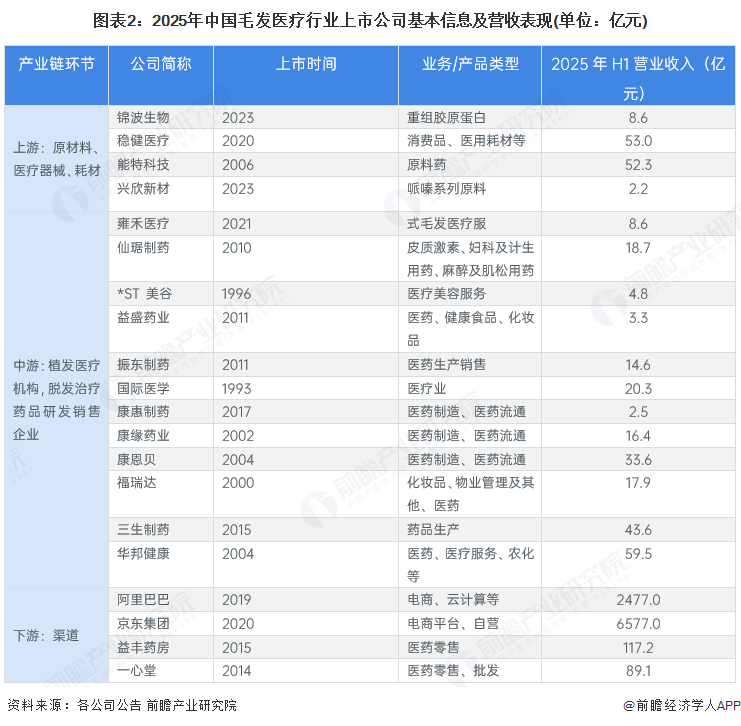This screenshot has width=741, height=726.
Task: Click revenue value 43.6
Action: (638, 529)
